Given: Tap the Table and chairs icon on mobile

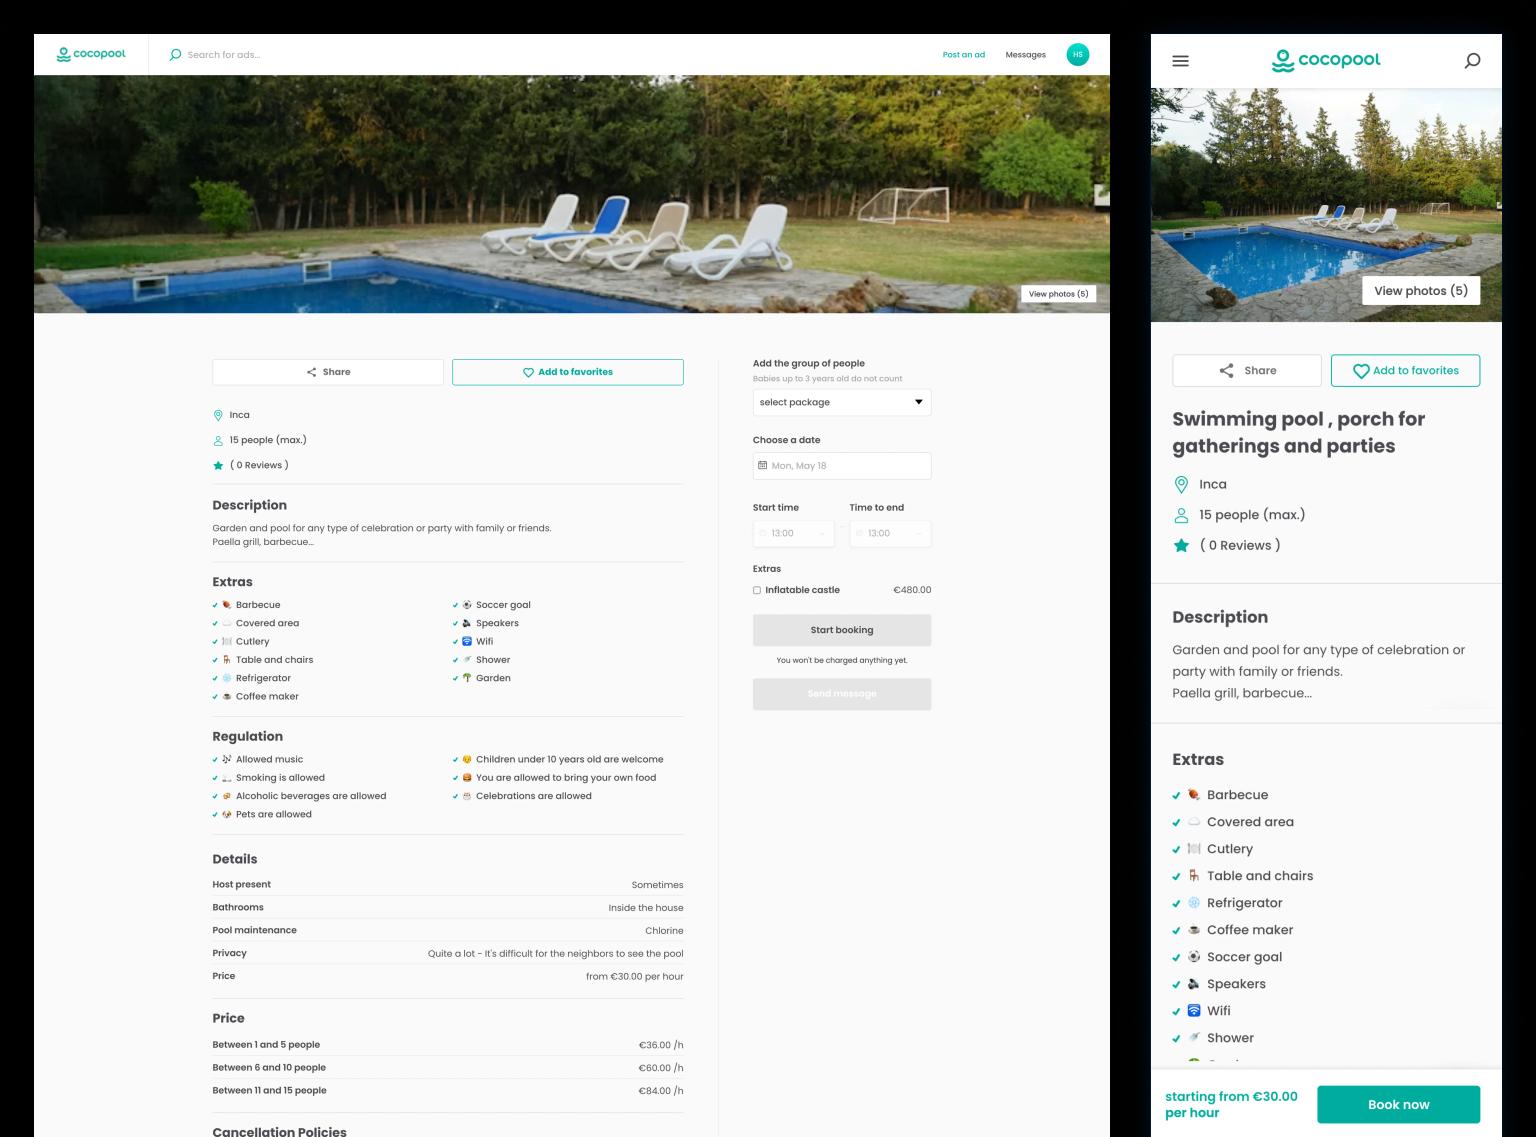Looking at the screenshot, I should pos(1194,876).
